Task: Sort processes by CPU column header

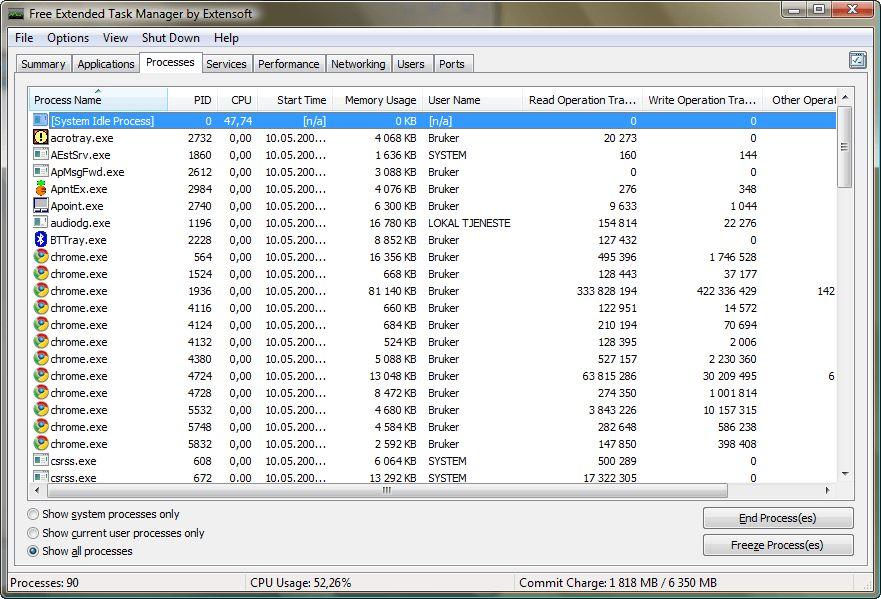Action: point(241,100)
